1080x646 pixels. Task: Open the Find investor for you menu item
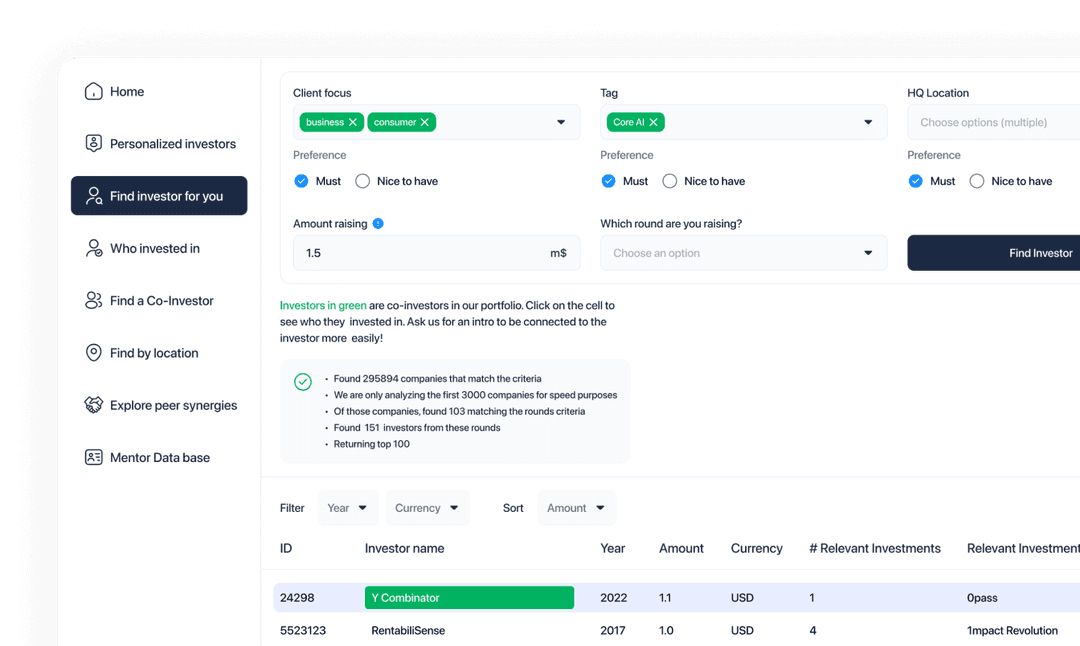pos(159,196)
